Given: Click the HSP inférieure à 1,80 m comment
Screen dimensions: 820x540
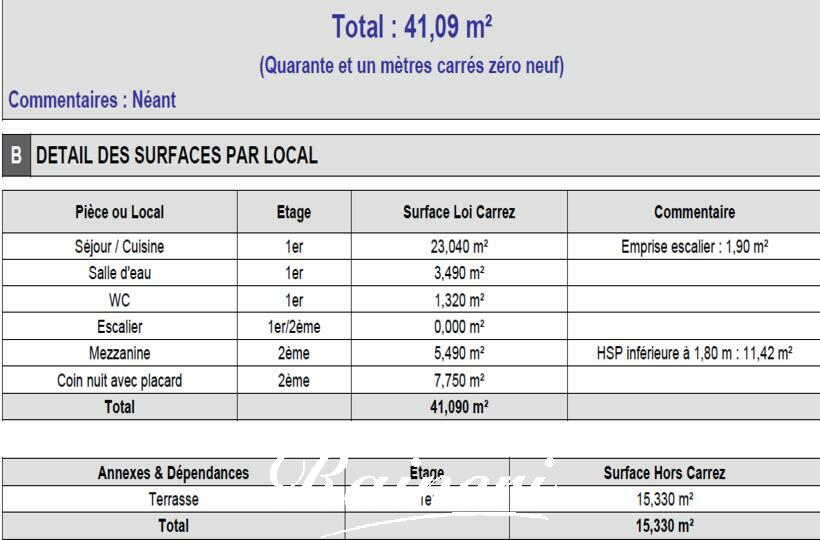Looking at the screenshot, I should [x=694, y=353].
